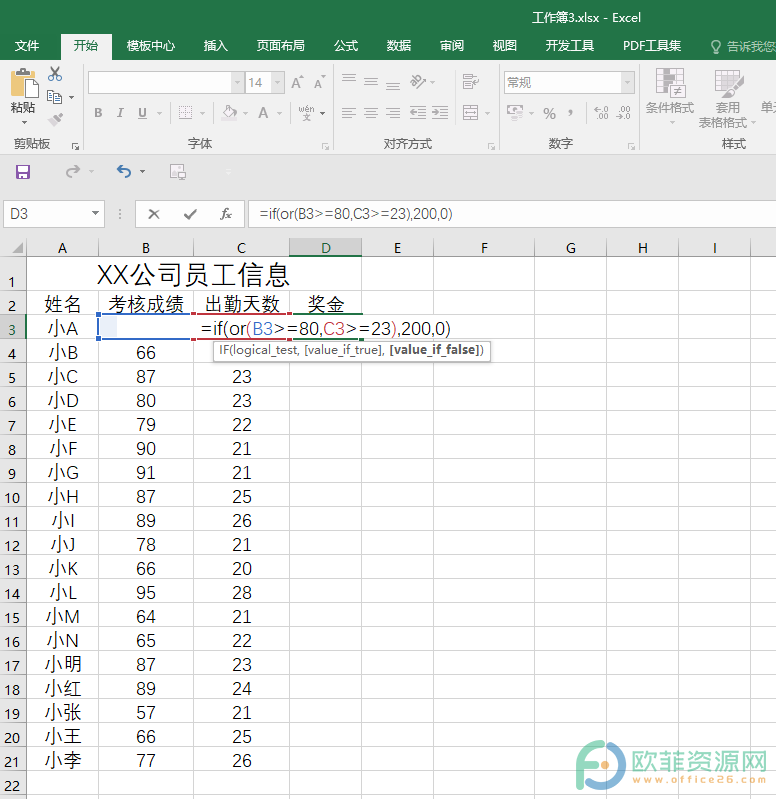The image size is (776, 799).
Task: Click cell containing 小明
Action: pos(63,665)
